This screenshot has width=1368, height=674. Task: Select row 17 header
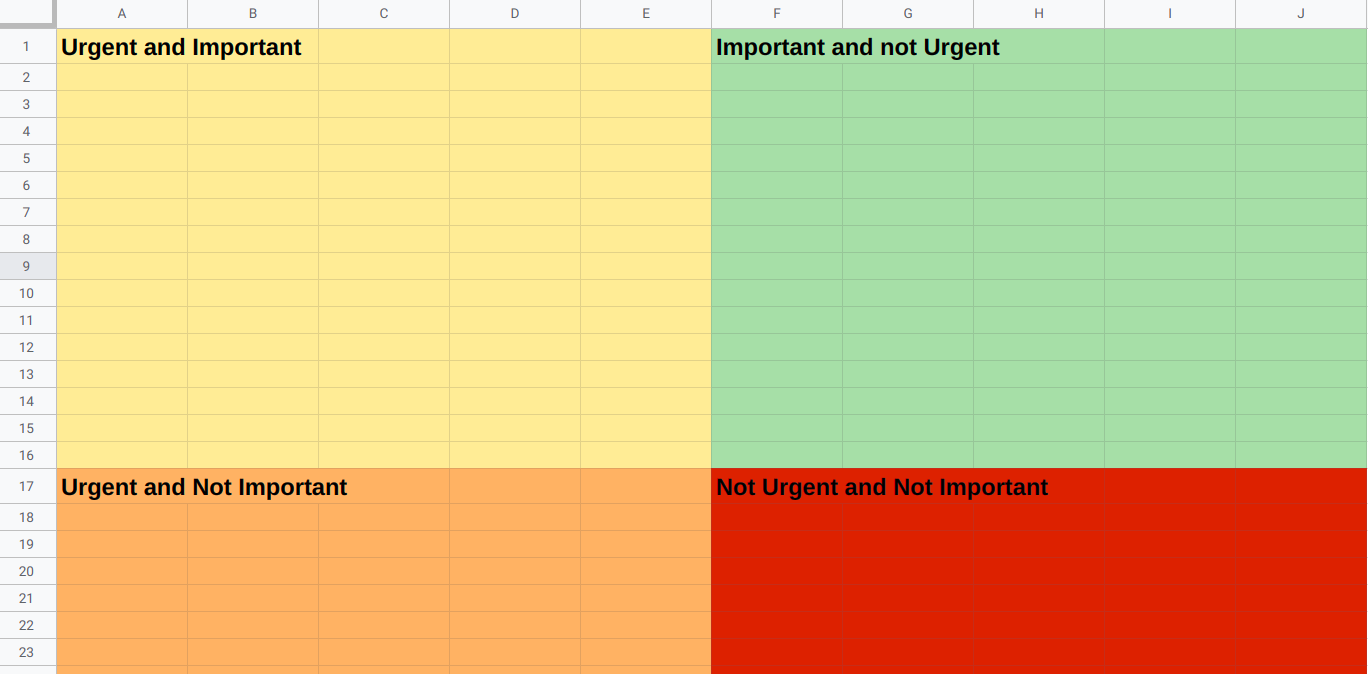point(27,486)
